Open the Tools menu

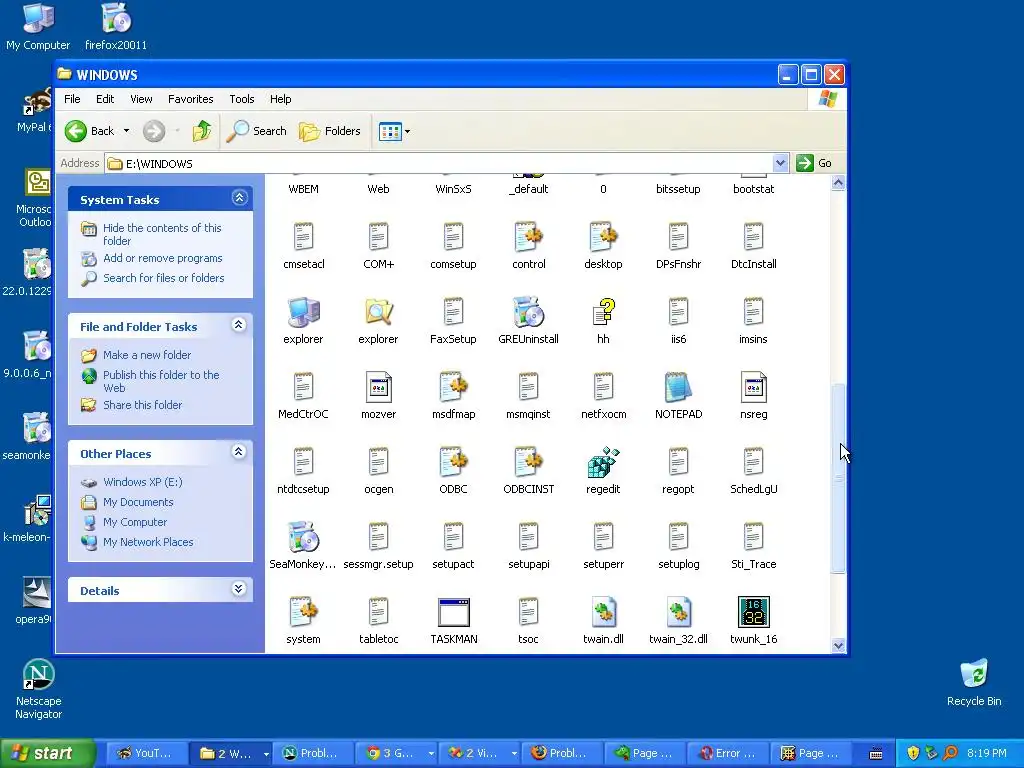242,99
